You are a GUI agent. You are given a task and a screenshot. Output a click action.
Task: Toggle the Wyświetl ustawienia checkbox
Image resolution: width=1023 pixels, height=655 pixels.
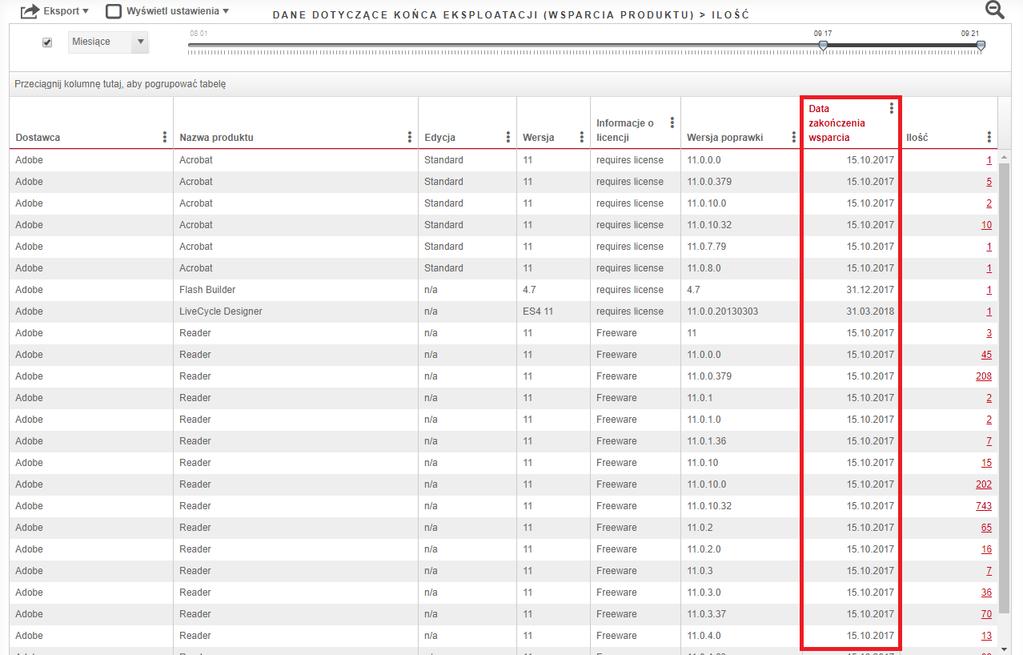pos(114,11)
